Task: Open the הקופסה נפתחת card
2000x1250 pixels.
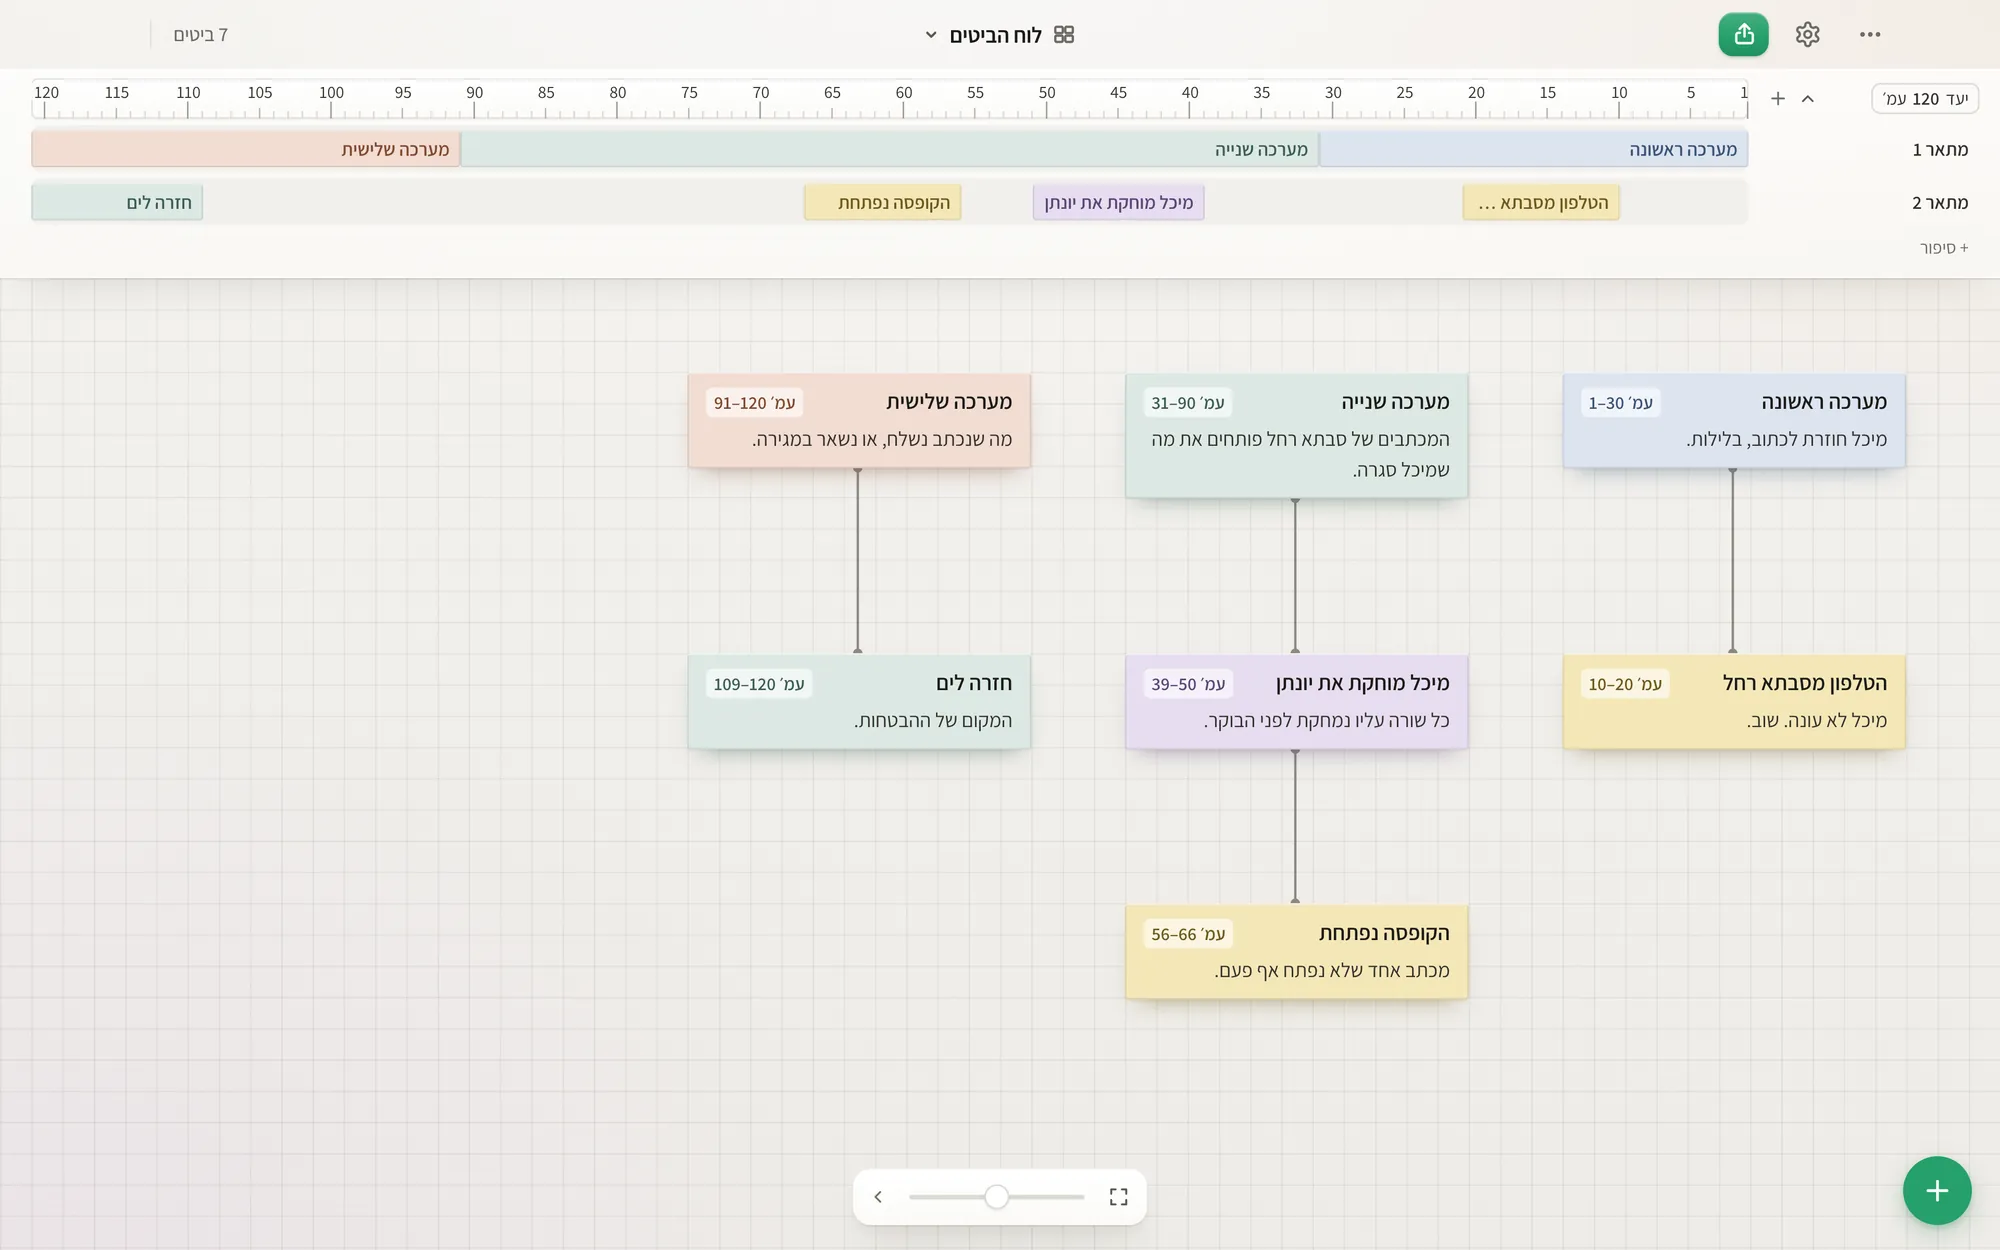Action: point(1296,952)
